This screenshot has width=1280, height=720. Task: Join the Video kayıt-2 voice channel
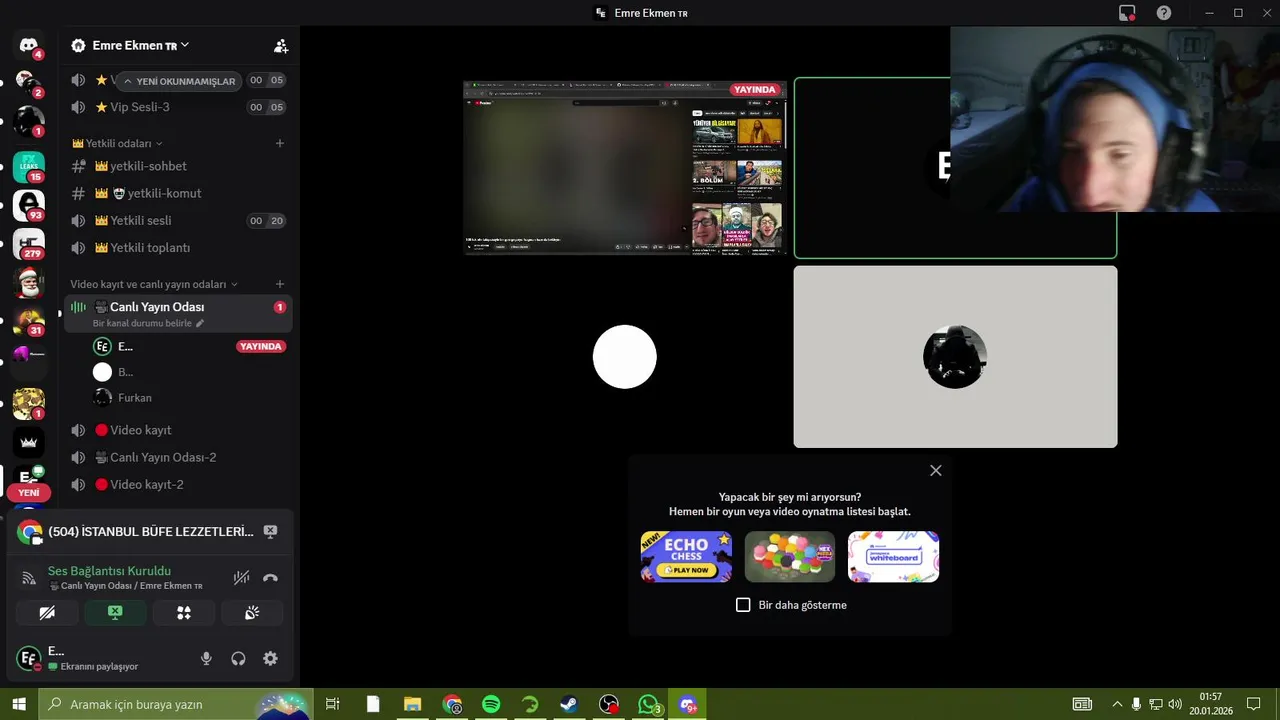(x=178, y=485)
